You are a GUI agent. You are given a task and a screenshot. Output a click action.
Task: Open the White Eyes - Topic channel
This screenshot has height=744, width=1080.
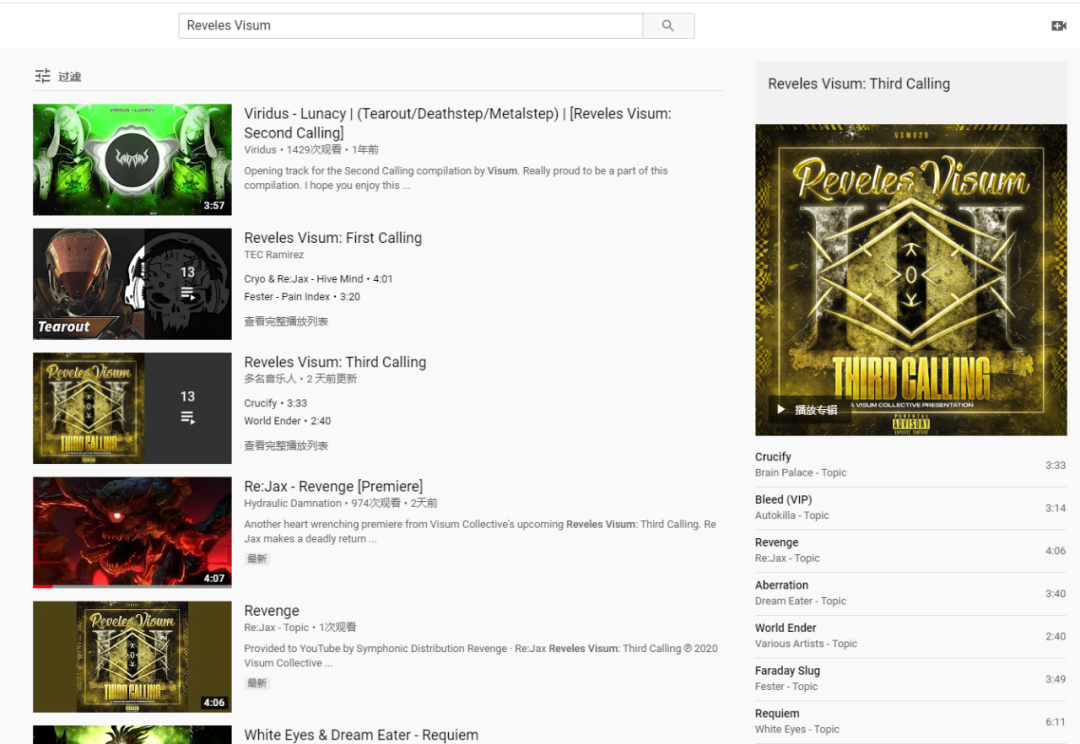coord(797,729)
